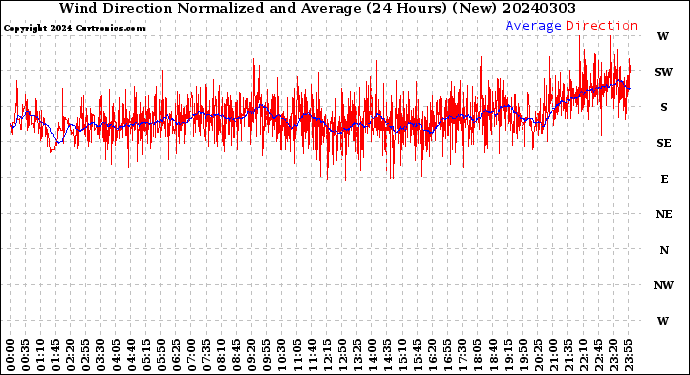Click the 'S' y-axis label
690x375 pixels.
(x=664, y=107)
